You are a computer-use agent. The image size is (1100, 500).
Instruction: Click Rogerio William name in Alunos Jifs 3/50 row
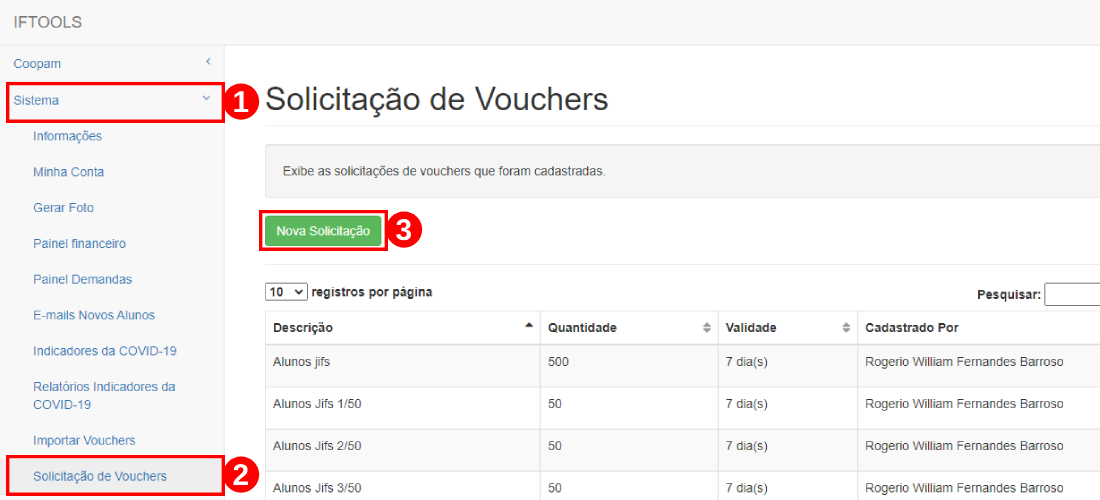[965, 487]
